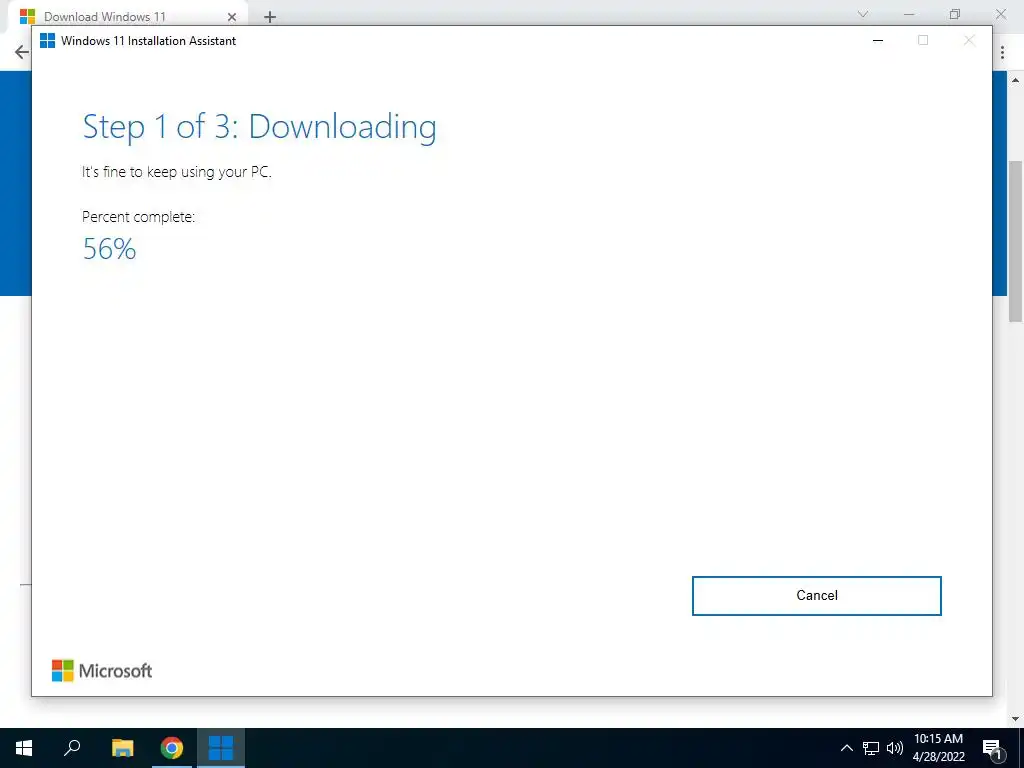Click the Microsoft logo in the assistant

(x=102, y=671)
